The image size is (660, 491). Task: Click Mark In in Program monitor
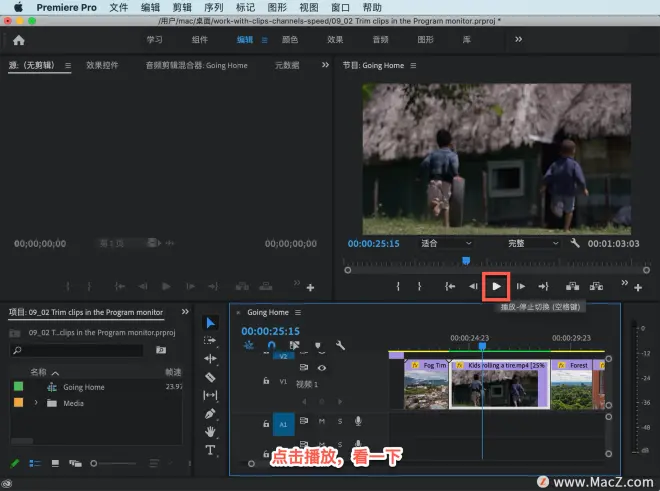(398, 287)
